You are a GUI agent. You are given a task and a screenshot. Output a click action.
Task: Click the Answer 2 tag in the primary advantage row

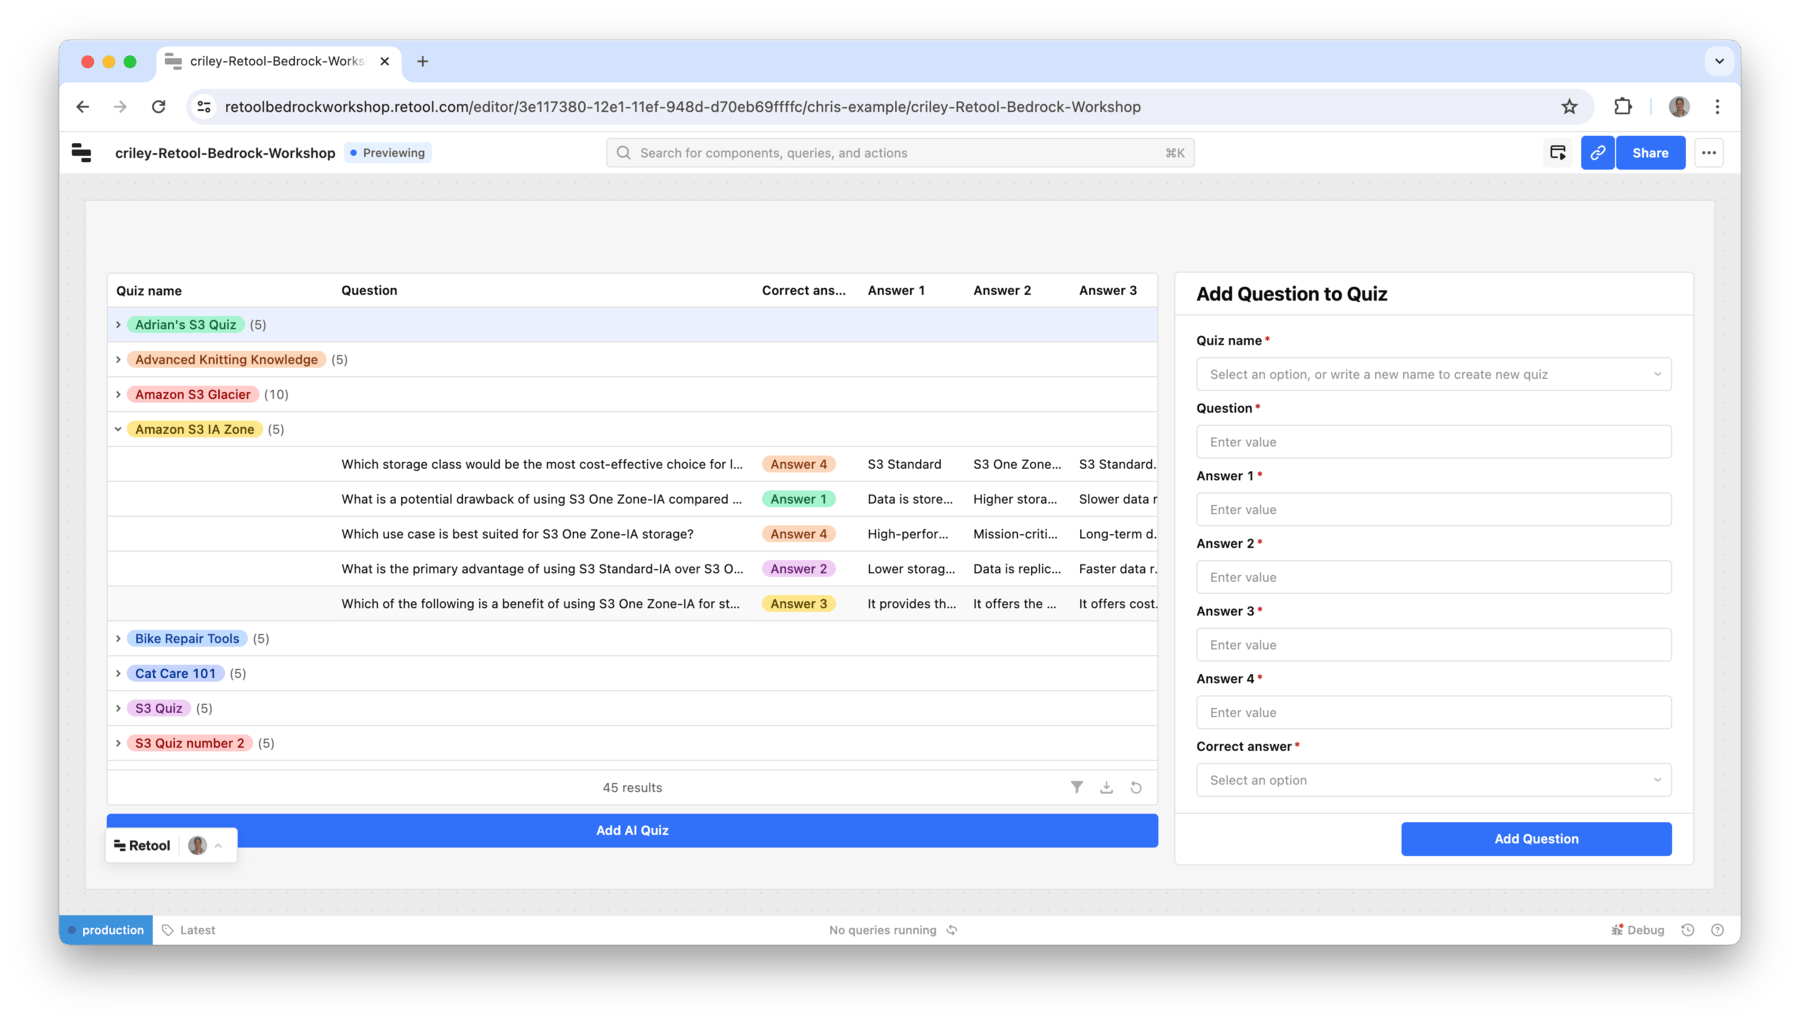tap(798, 569)
